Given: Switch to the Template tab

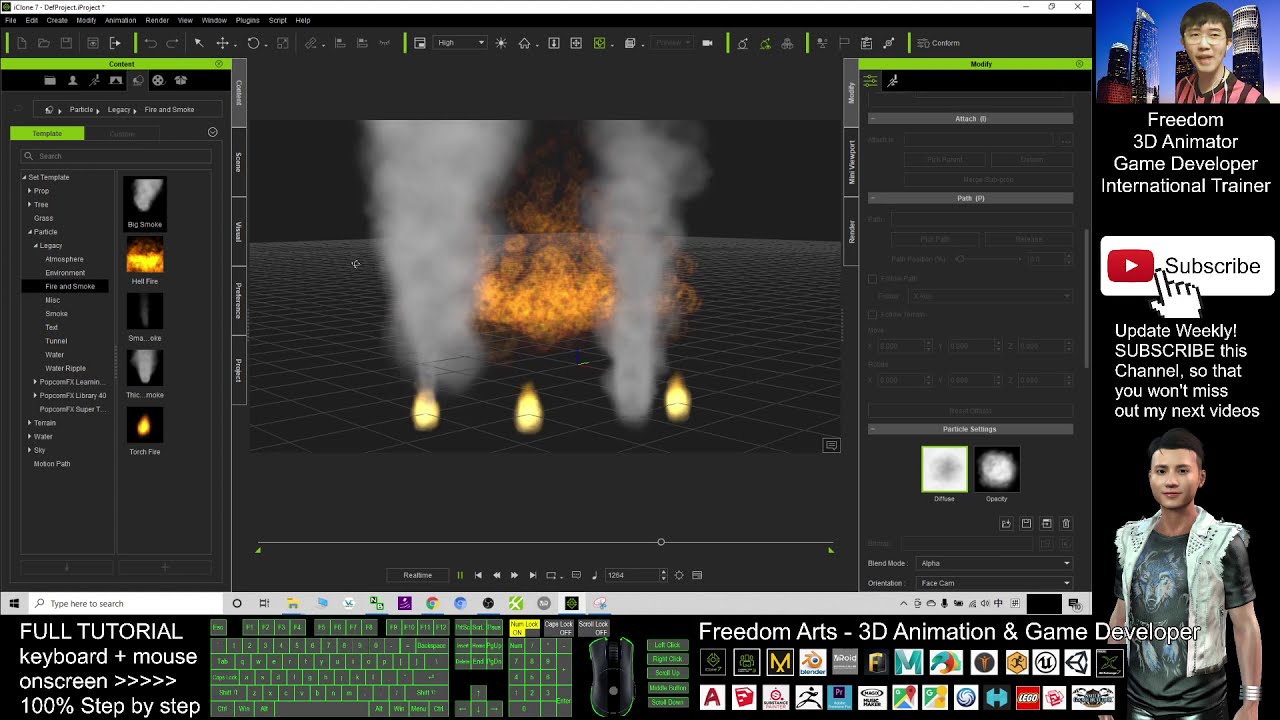Looking at the screenshot, I should pyautogui.click(x=47, y=133).
